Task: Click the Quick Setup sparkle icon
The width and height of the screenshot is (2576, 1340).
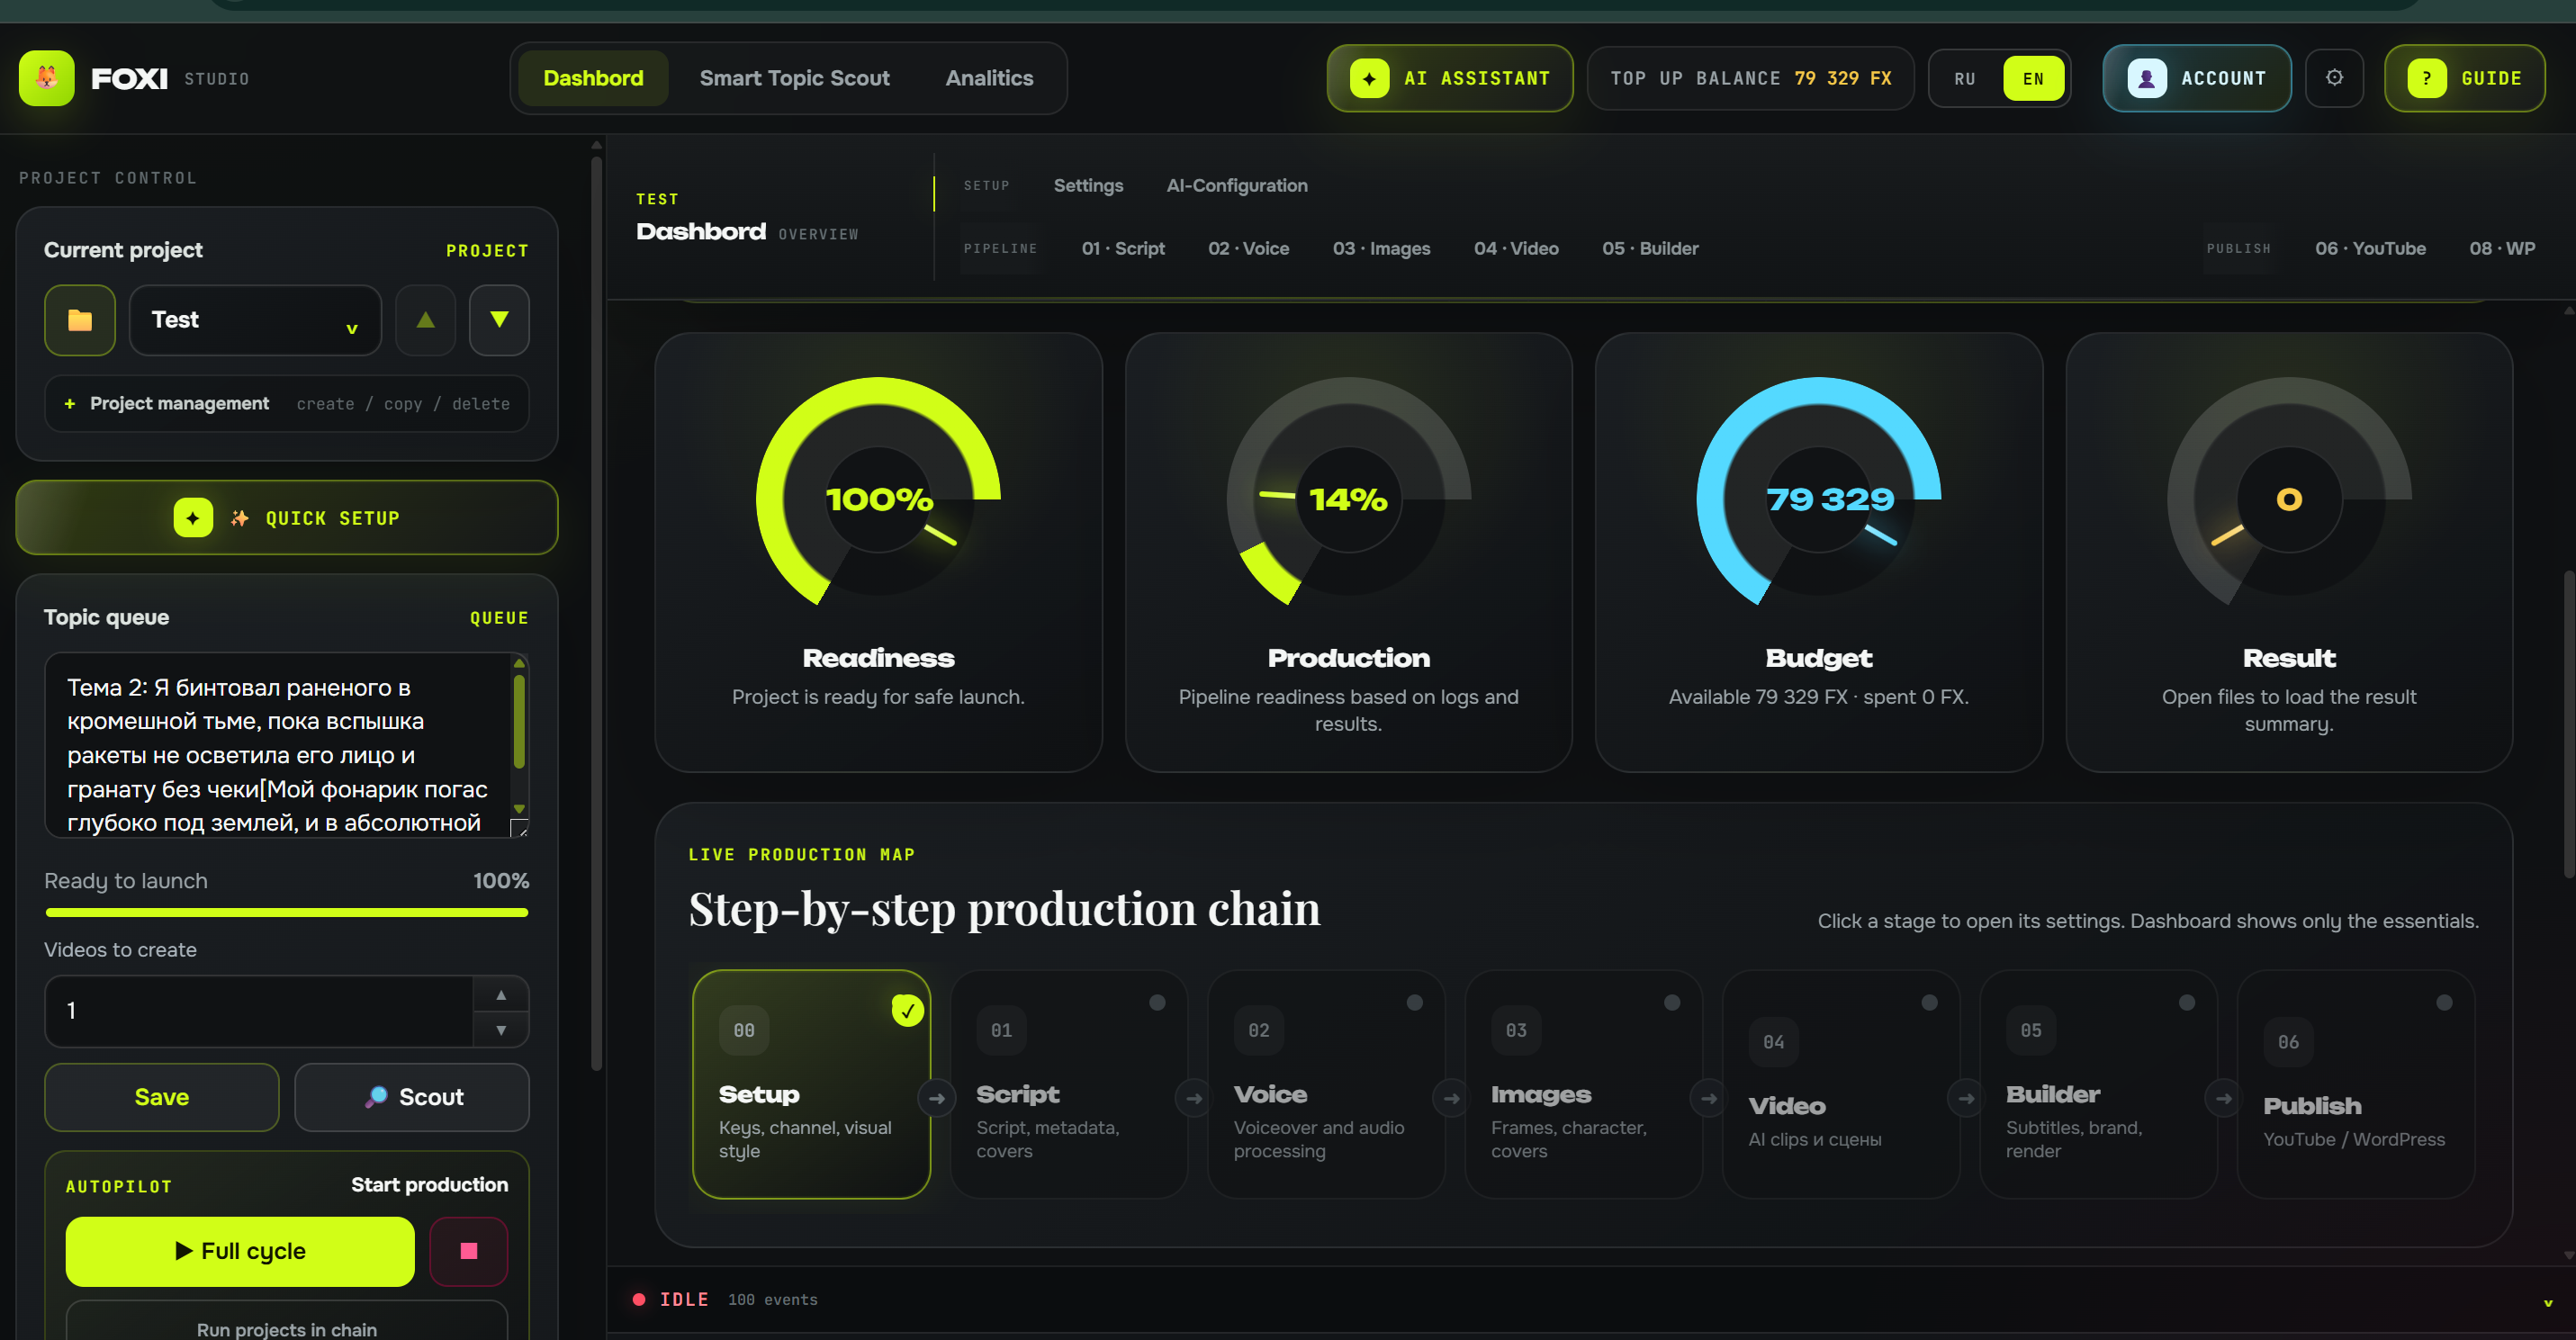Action: coord(193,518)
